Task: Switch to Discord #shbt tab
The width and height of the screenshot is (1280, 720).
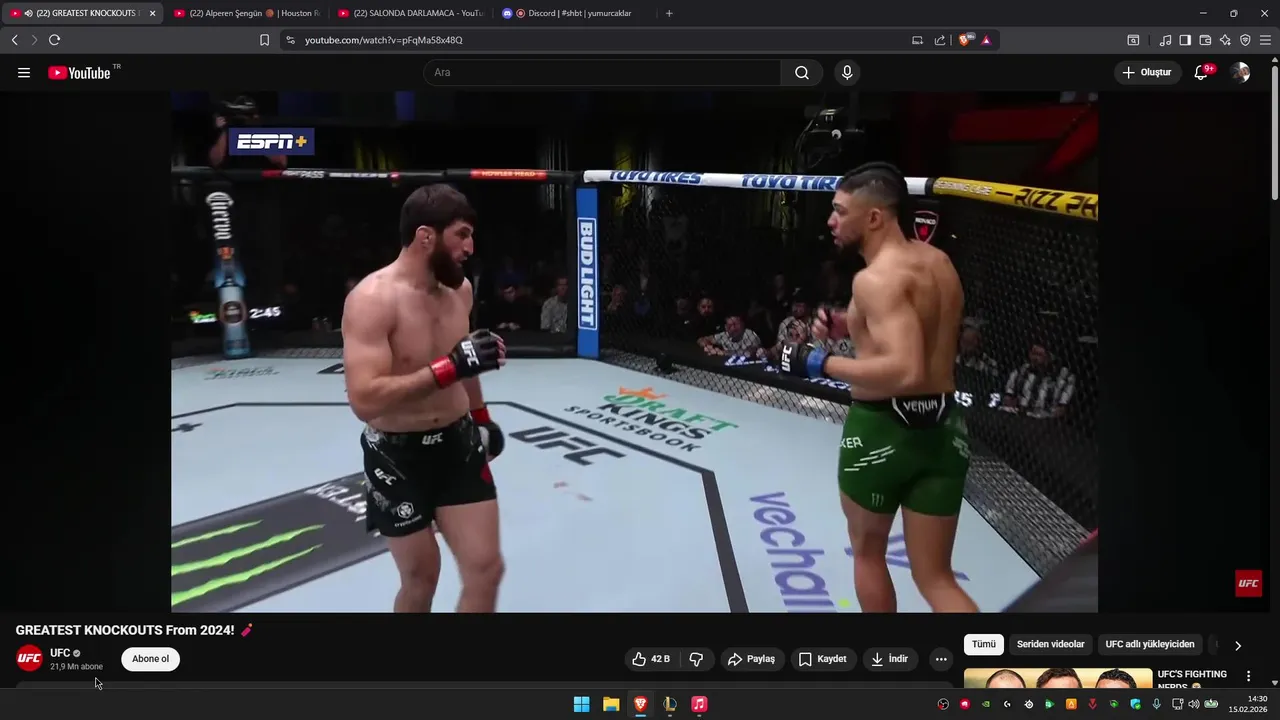Action: pos(574,13)
